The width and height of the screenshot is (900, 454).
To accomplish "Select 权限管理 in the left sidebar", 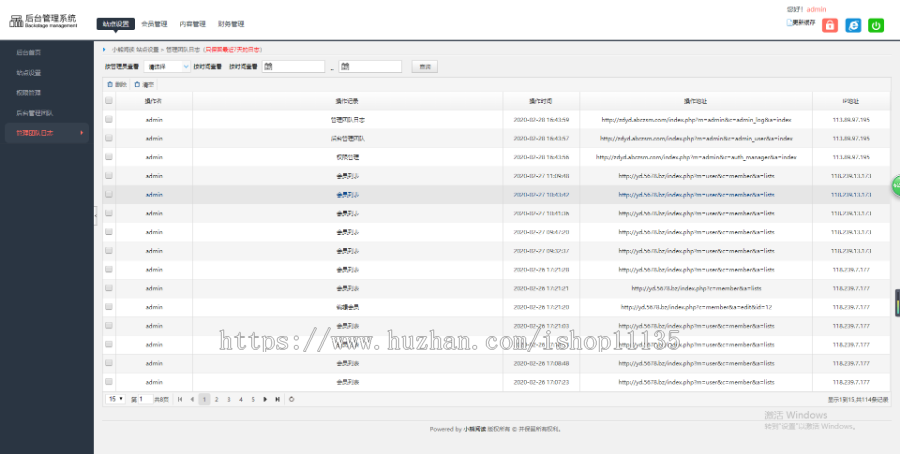I will [29, 92].
